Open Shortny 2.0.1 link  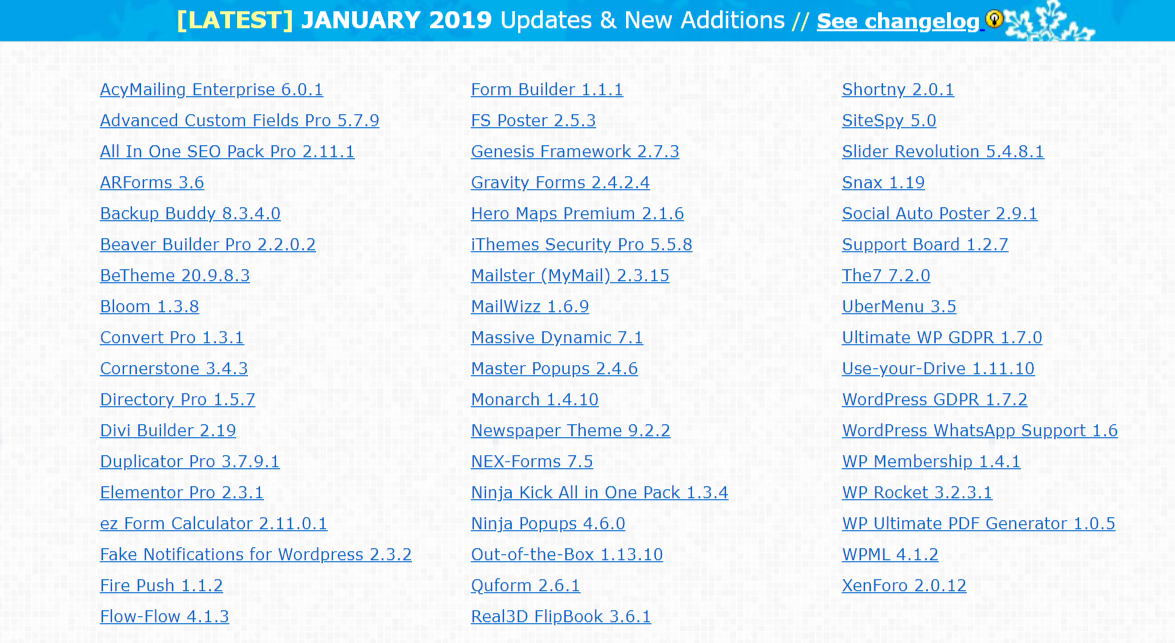coord(898,89)
